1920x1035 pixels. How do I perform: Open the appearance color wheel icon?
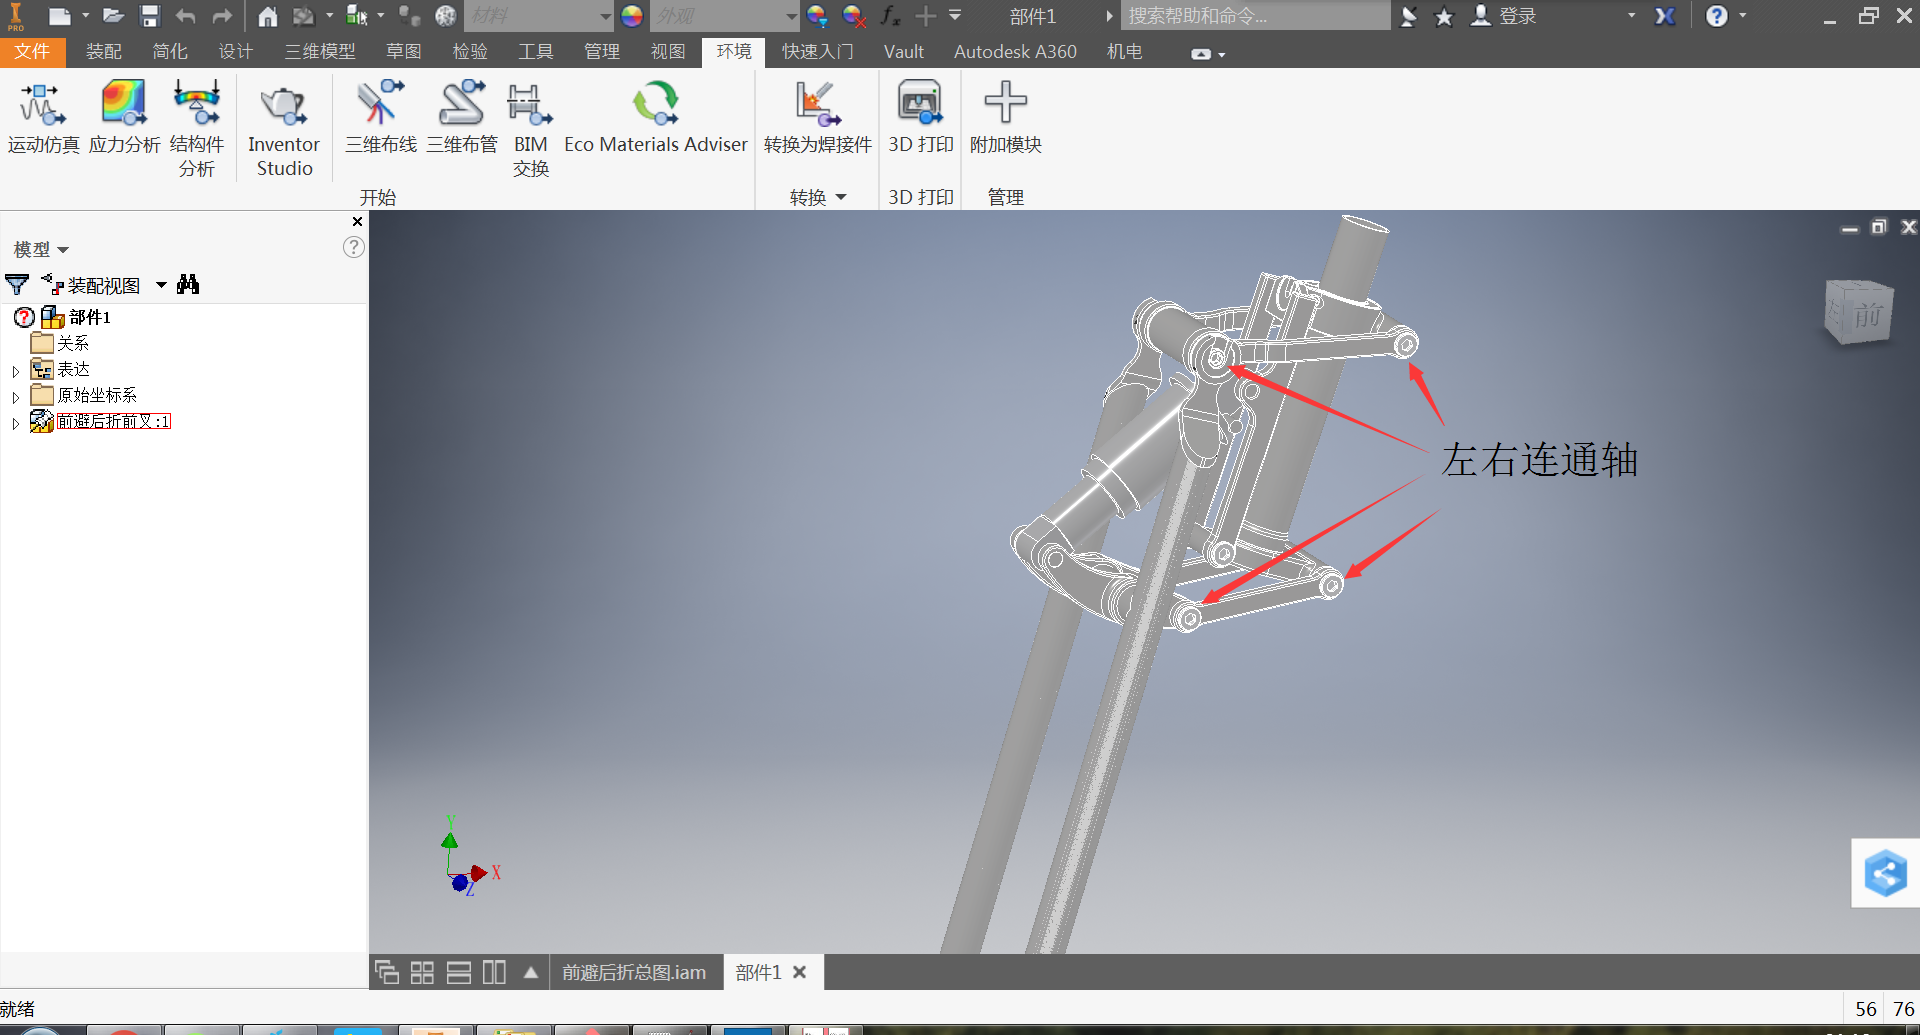(x=632, y=16)
